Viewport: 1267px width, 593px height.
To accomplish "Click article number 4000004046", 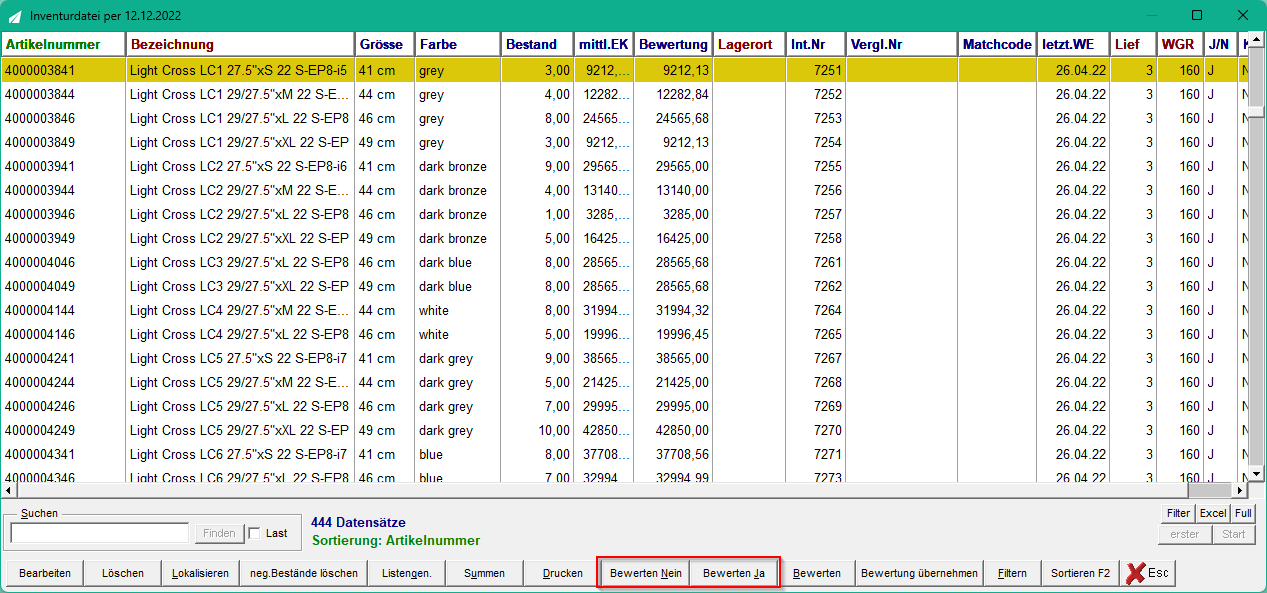I will [x=40, y=262].
